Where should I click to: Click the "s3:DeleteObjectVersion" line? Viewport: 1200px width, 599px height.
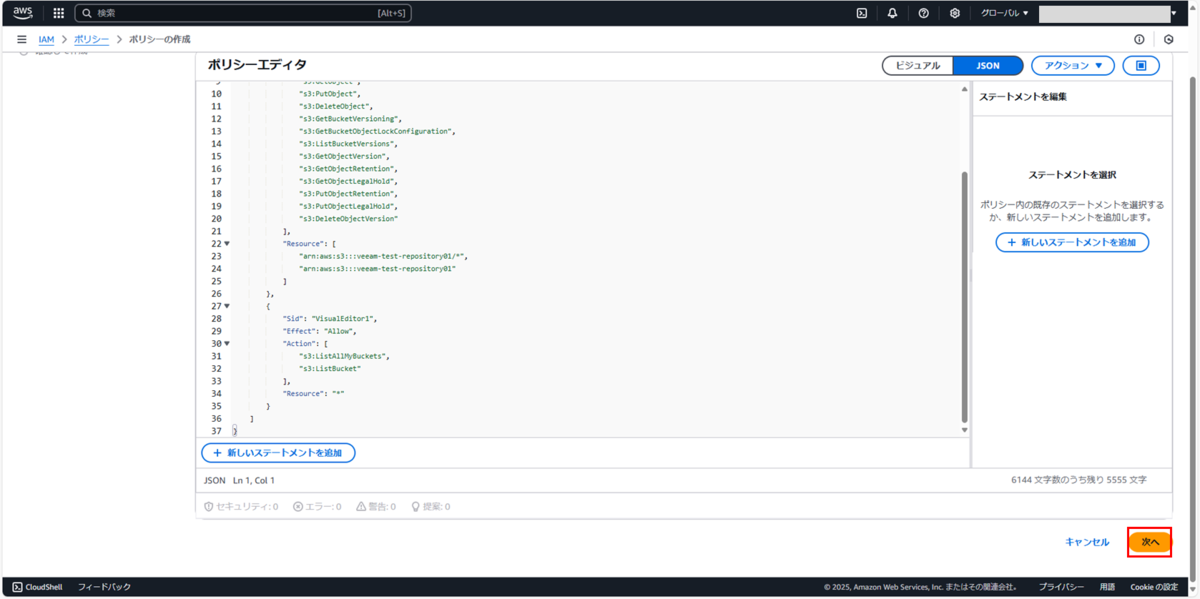[x=348, y=219]
